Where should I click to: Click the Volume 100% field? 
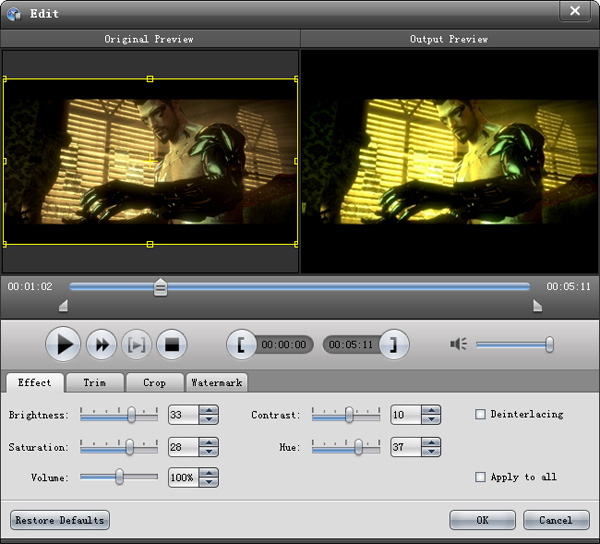183,477
